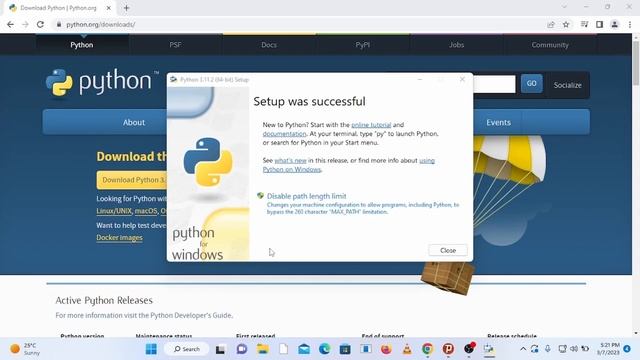Close the Download Python browser tab
The image size is (640, 360).
point(109,8)
